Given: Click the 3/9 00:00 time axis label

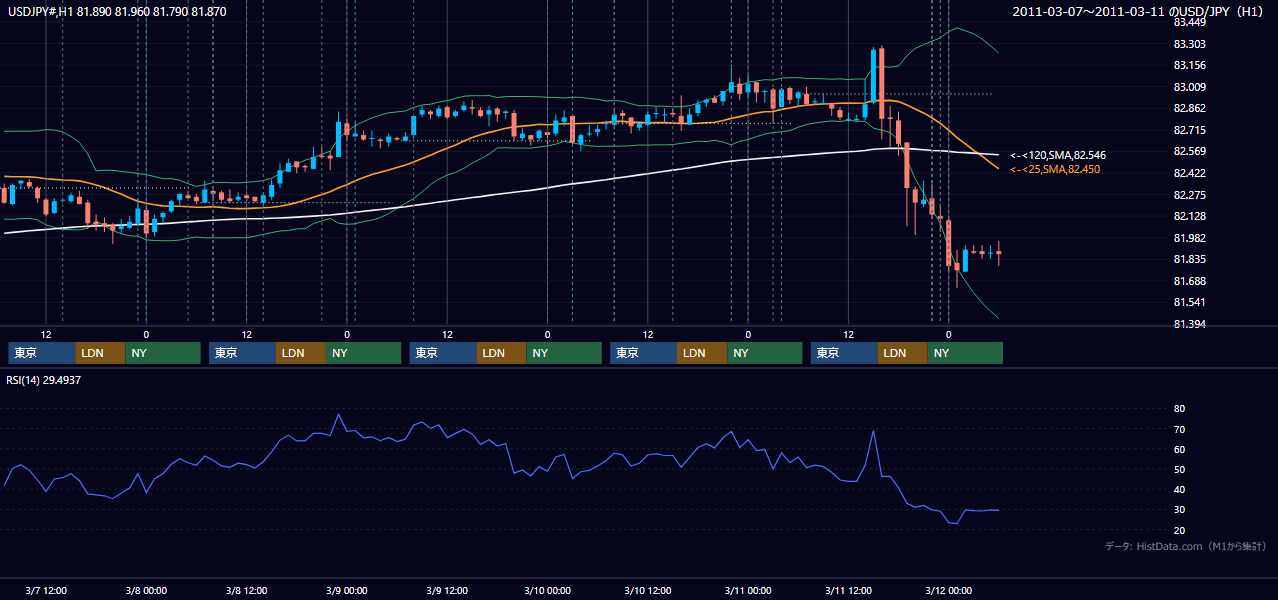Looking at the screenshot, I should (347, 590).
